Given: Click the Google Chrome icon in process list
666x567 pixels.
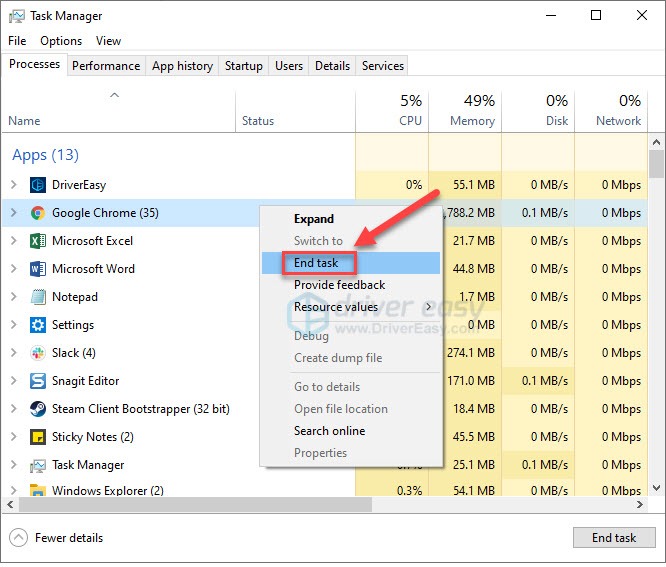Looking at the screenshot, I should coord(38,213).
